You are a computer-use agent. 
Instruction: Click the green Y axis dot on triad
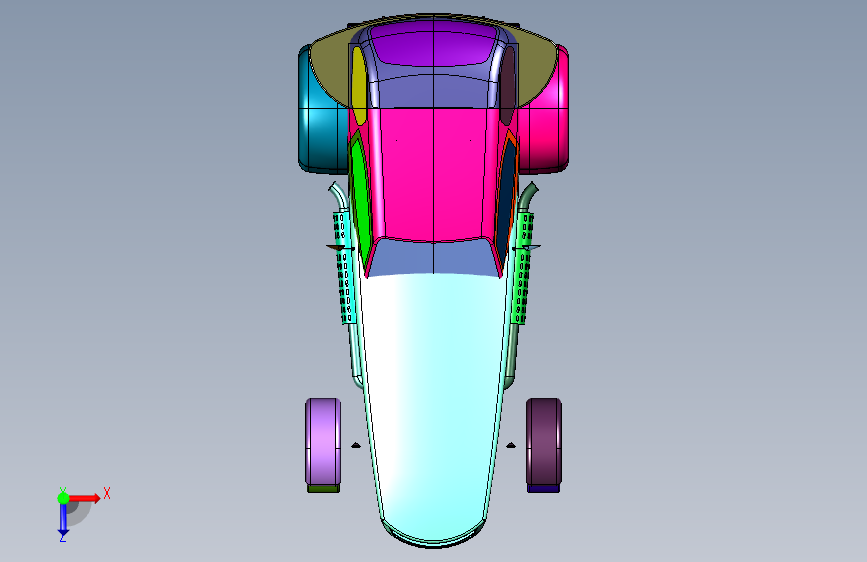(x=63, y=498)
